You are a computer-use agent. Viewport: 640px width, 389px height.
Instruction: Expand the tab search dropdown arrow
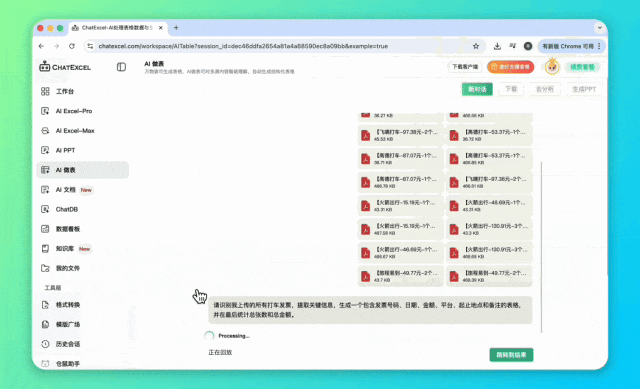click(x=600, y=28)
